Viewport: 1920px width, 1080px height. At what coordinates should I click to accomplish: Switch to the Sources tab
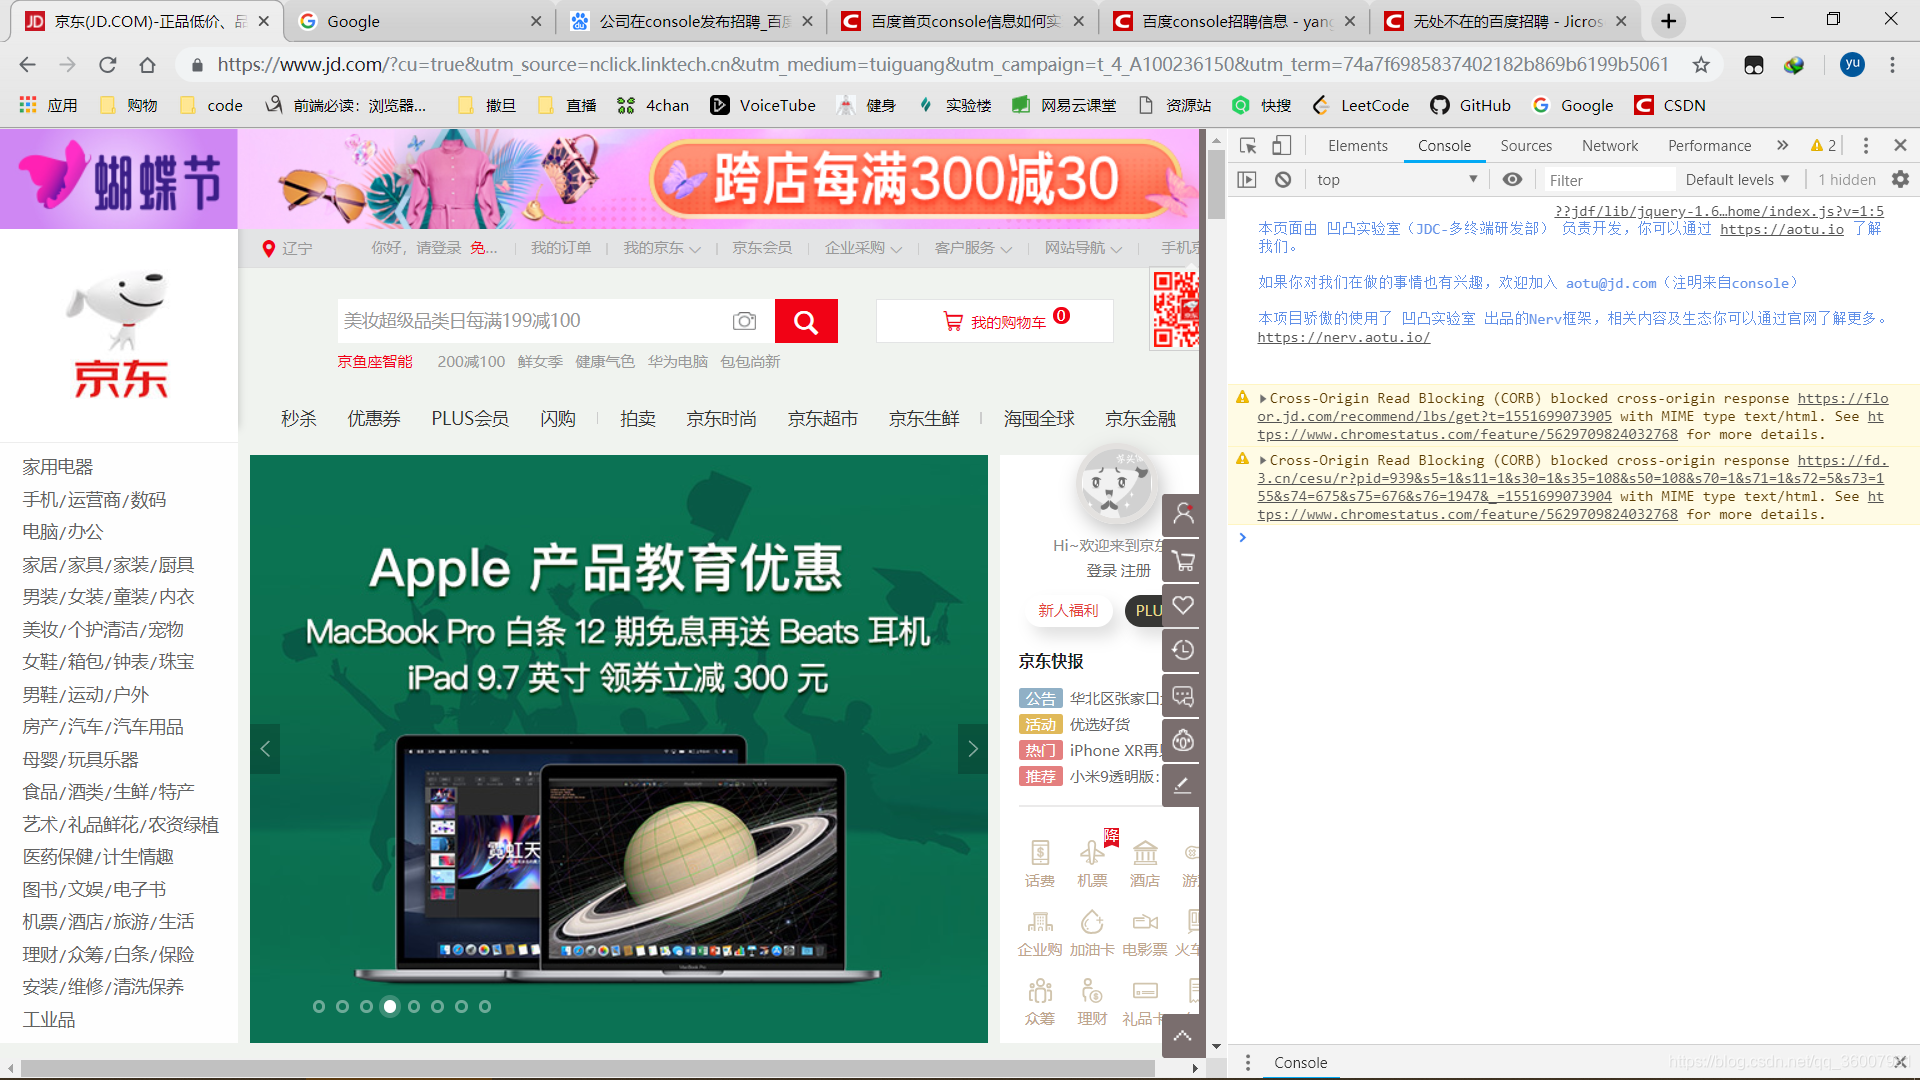(1526, 146)
